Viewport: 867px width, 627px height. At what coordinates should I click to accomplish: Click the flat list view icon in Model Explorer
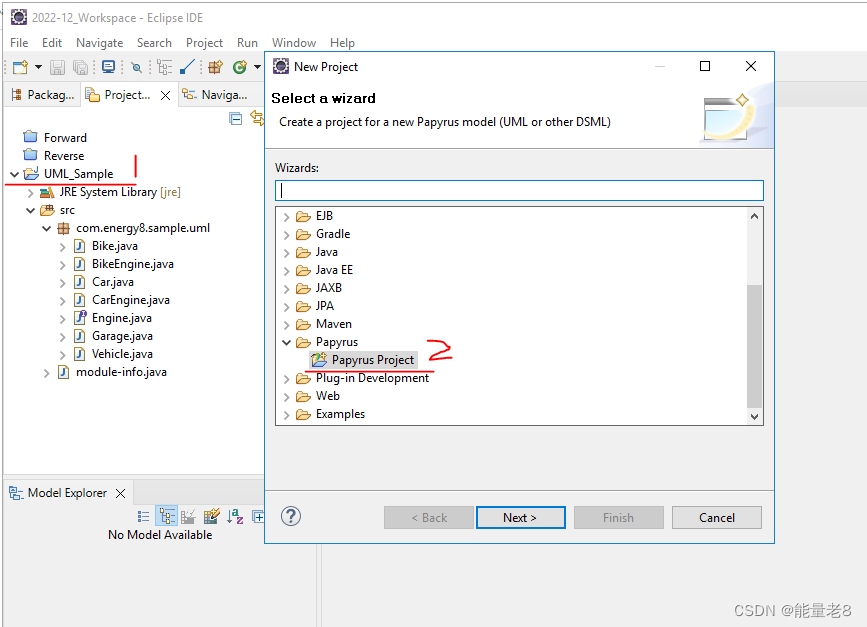pyautogui.click(x=144, y=516)
